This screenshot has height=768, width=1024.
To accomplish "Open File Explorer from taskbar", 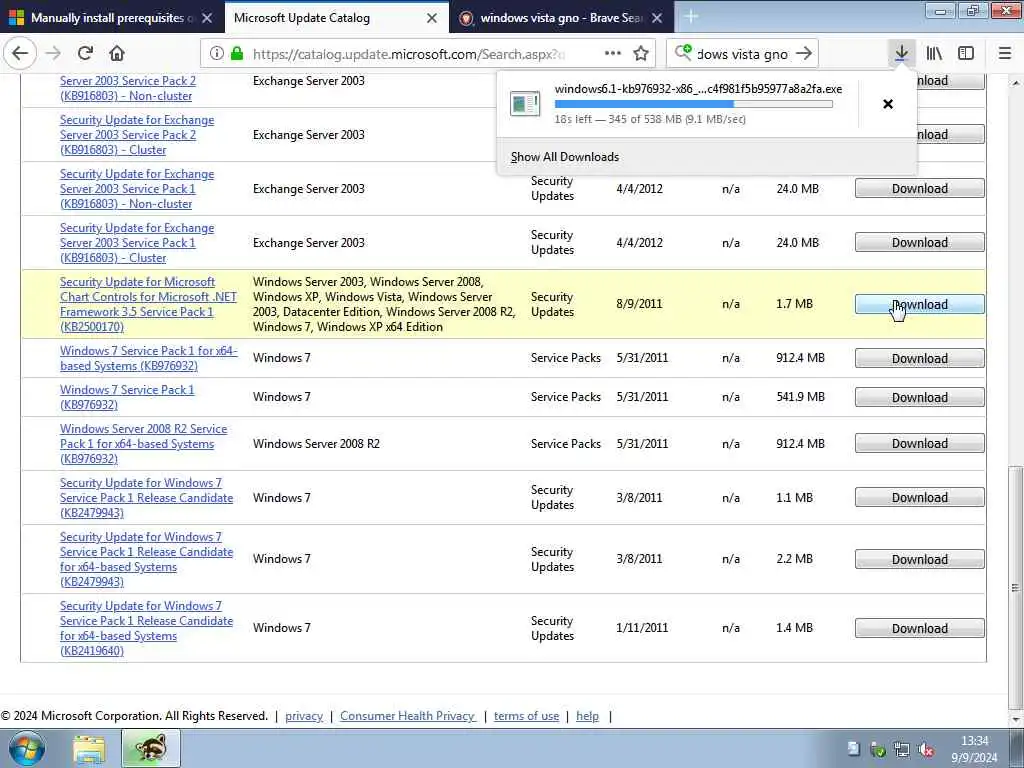I will tap(89, 749).
